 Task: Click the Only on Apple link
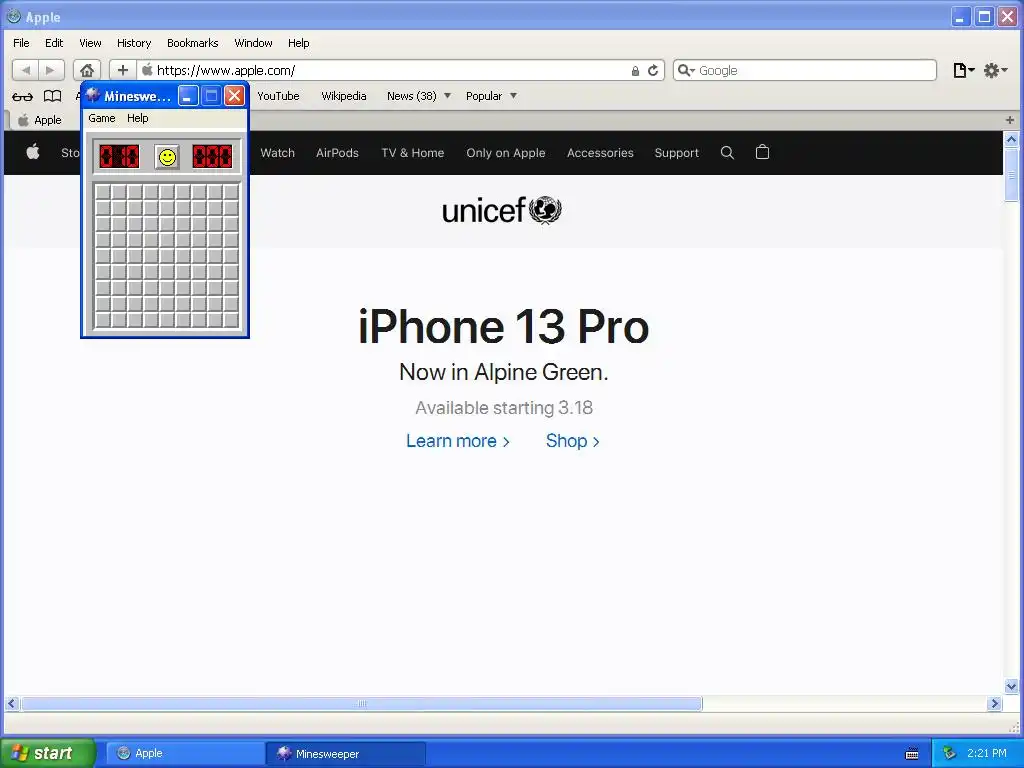[505, 153]
